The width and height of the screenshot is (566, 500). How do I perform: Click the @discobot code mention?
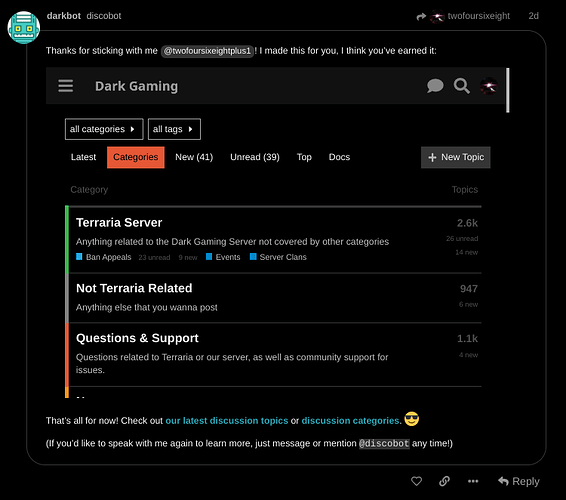click(x=384, y=443)
